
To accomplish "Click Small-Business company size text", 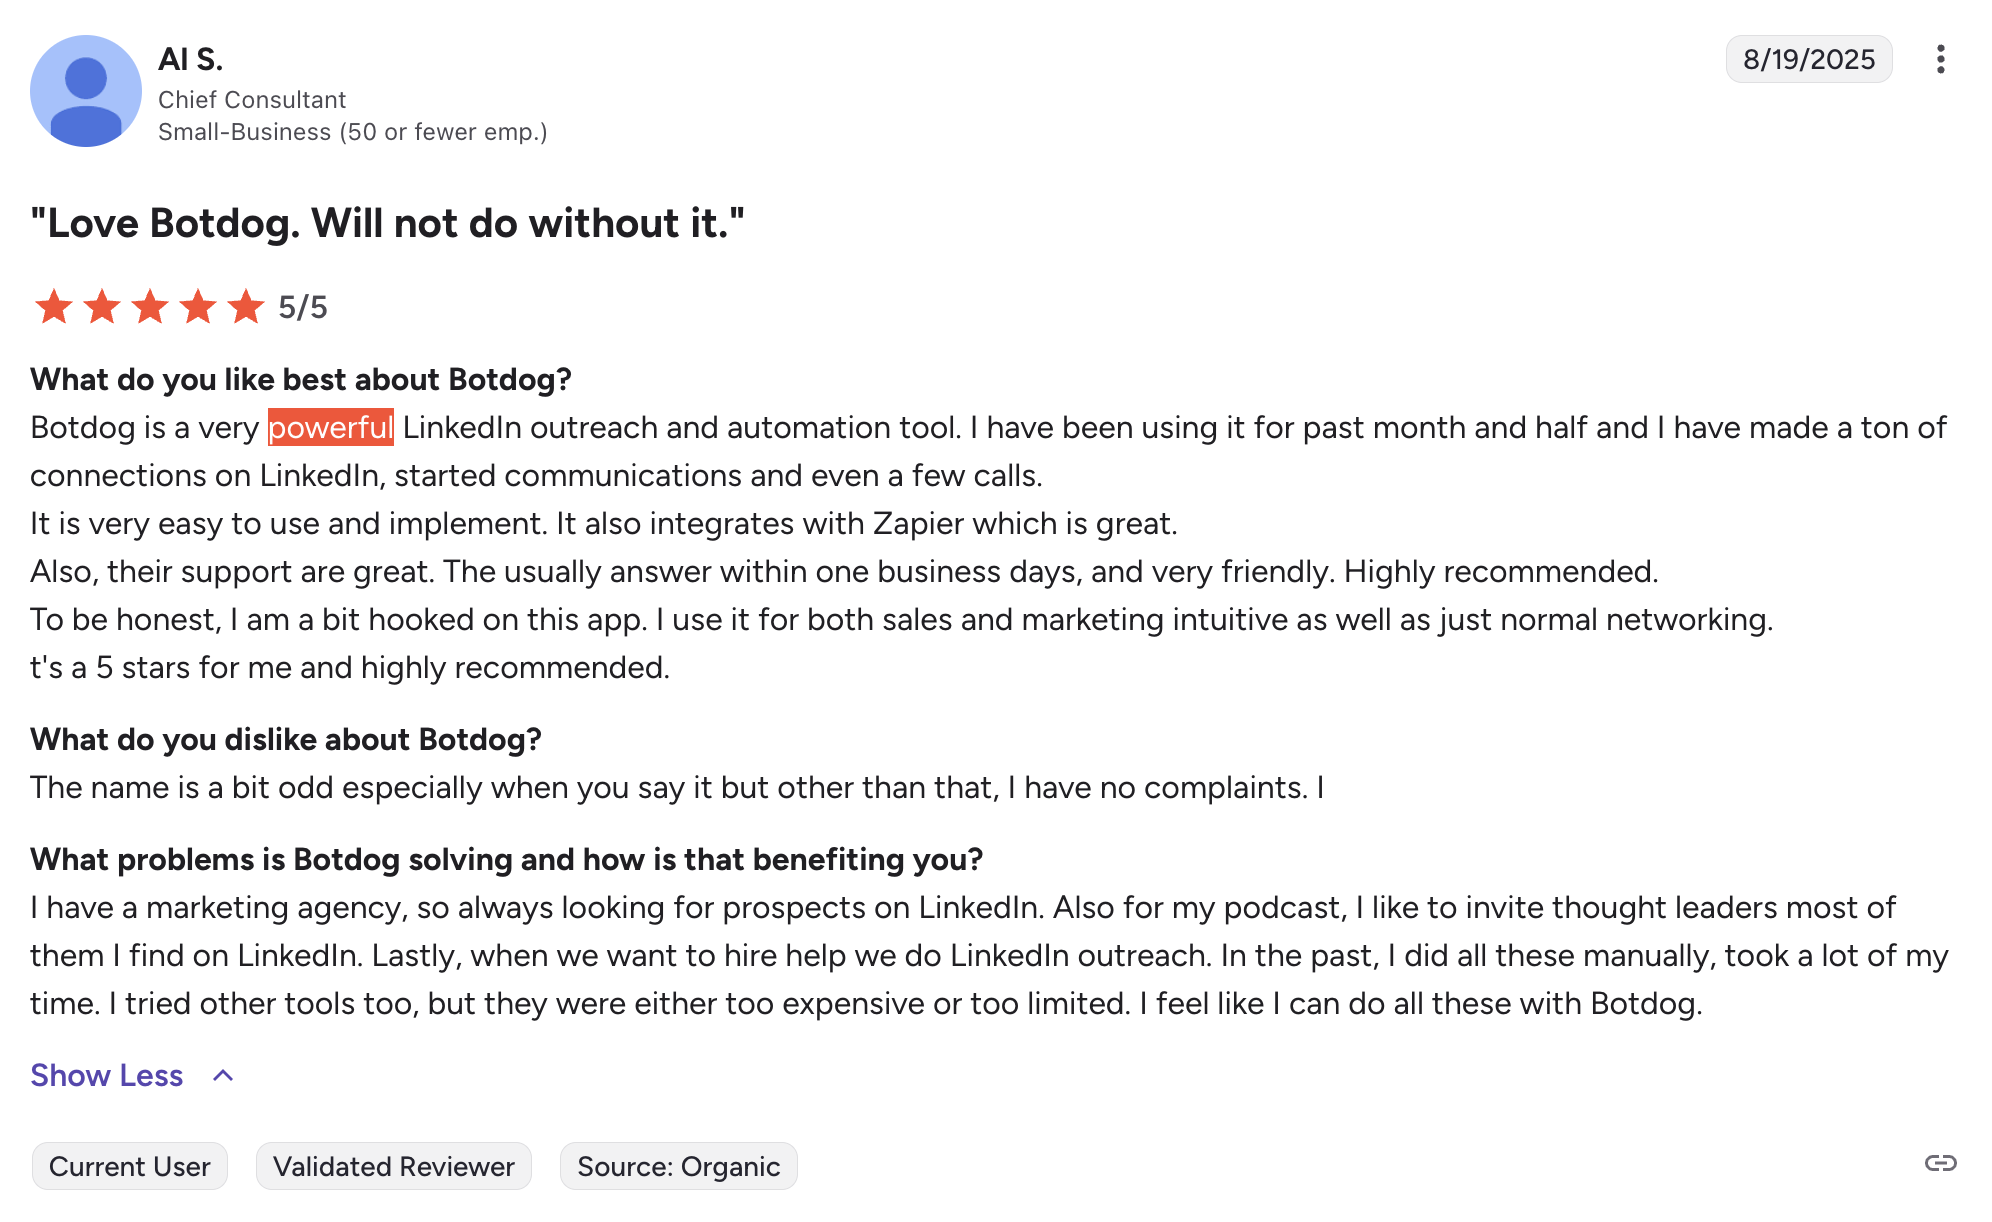I will [352, 132].
